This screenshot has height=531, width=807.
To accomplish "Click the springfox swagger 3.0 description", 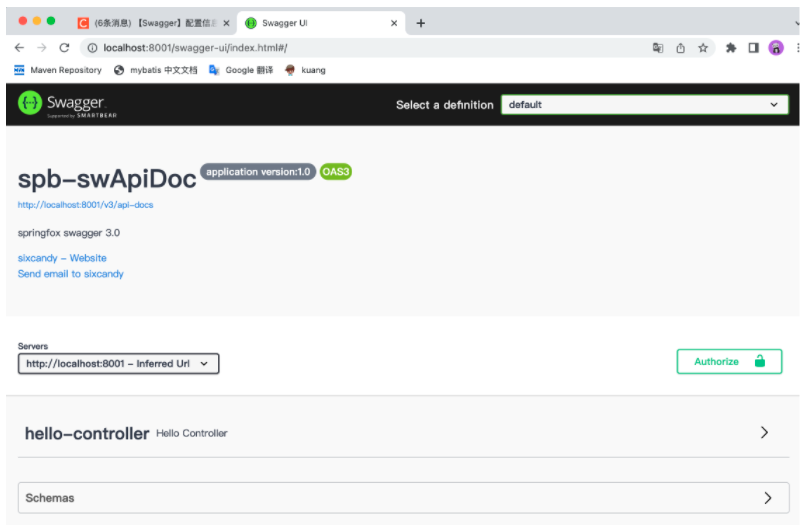I will pos(69,233).
